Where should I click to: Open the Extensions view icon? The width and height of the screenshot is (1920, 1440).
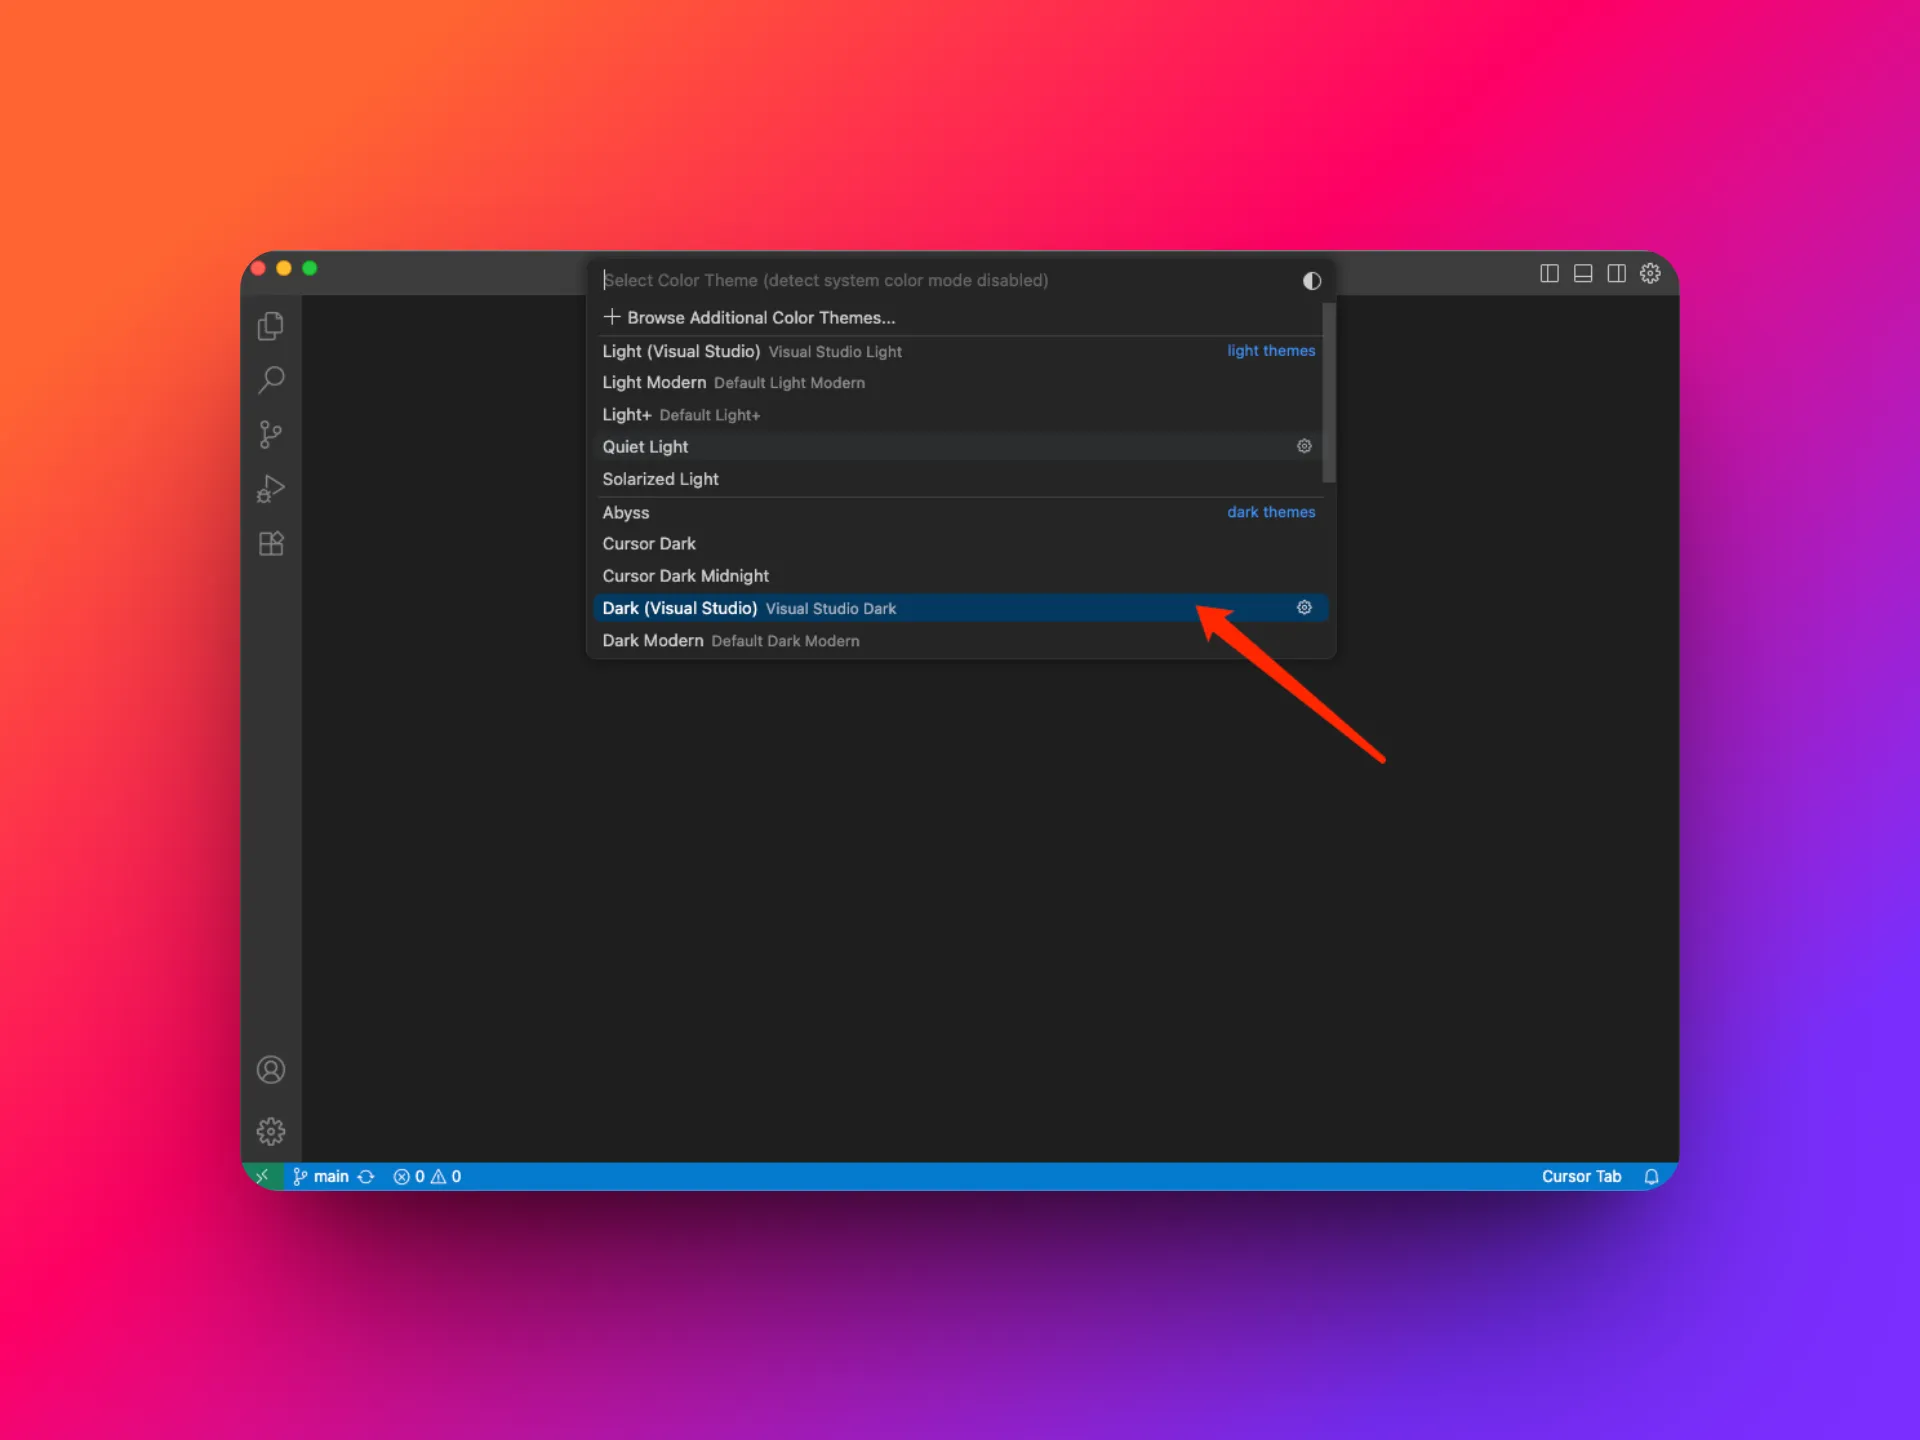(x=271, y=543)
